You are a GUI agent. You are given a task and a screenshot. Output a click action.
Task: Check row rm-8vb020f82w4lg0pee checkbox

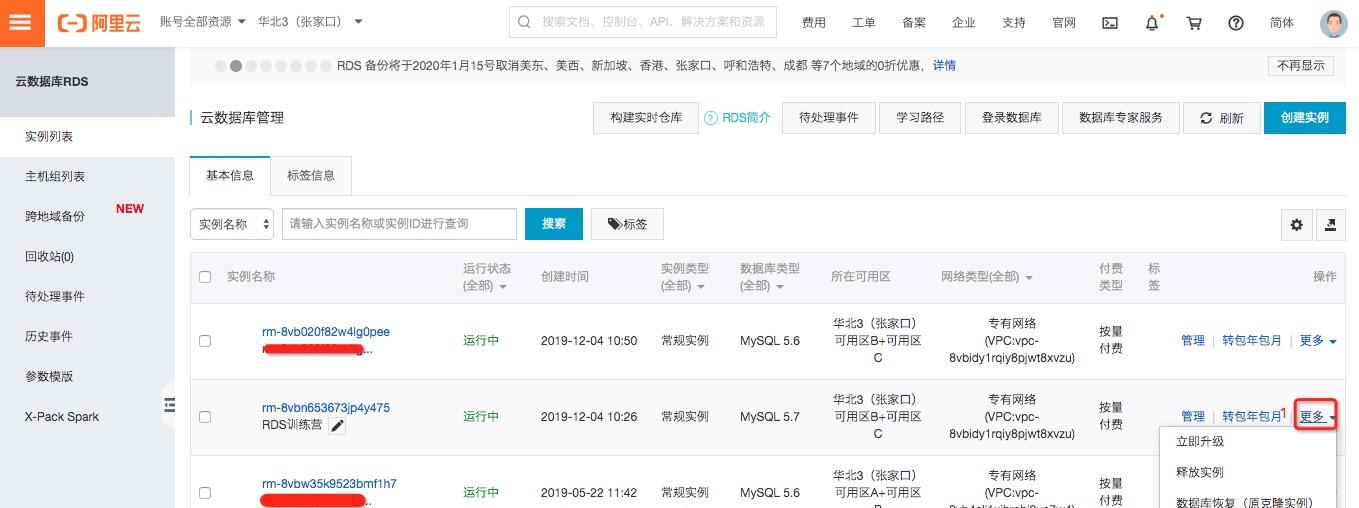(x=205, y=341)
